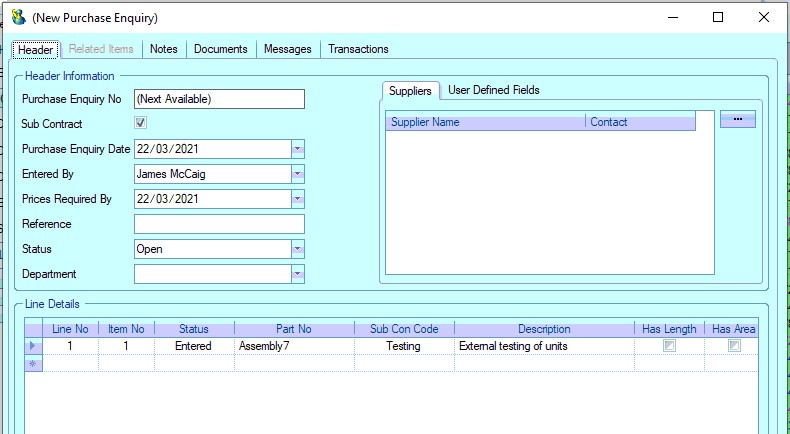Select the User Defined Fields tab
The image size is (790, 434).
493,90
